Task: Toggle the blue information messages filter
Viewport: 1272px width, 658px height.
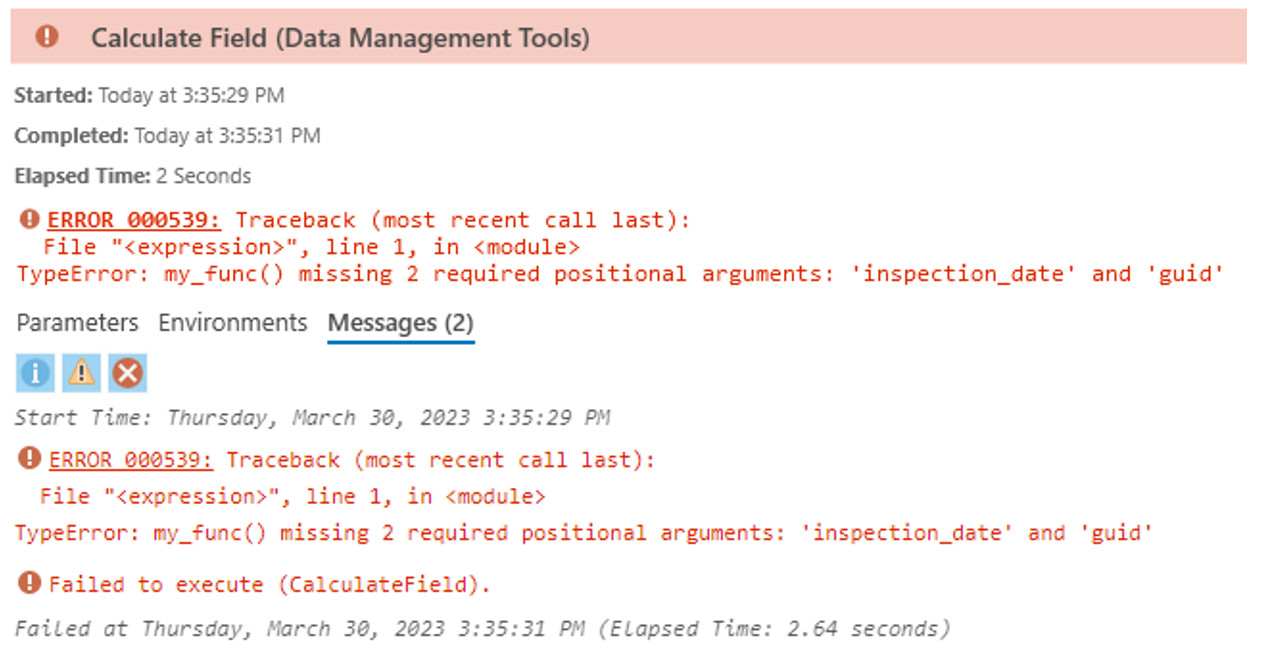Action: tap(35, 373)
